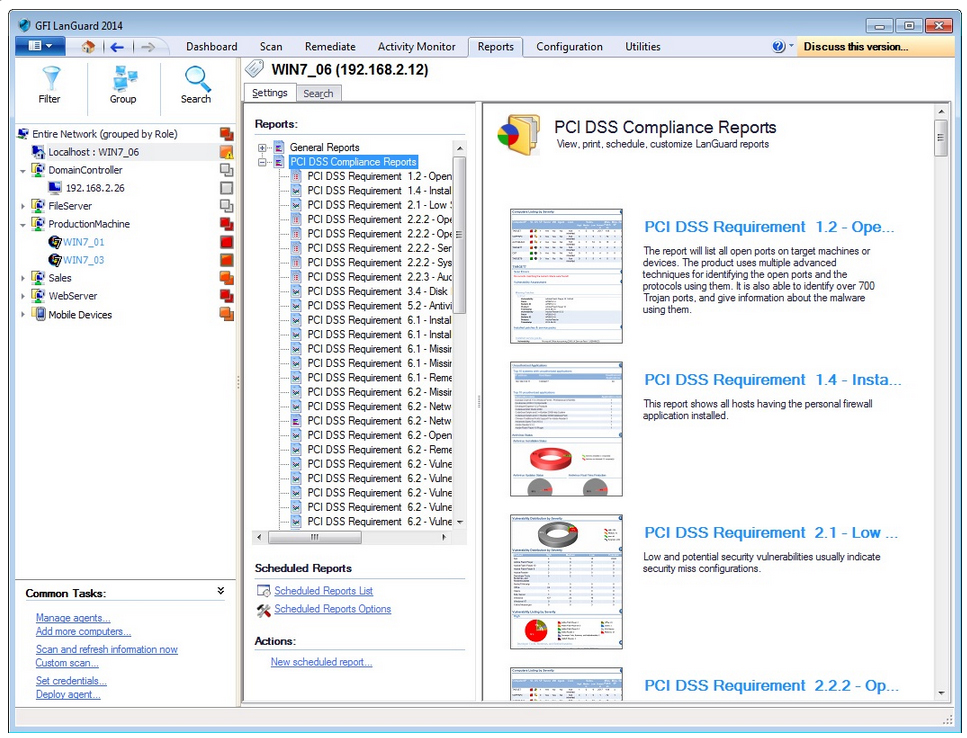This screenshot has height=738, width=967.
Task: Click Manage agents link
Action: pyautogui.click(x=73, y=618)
